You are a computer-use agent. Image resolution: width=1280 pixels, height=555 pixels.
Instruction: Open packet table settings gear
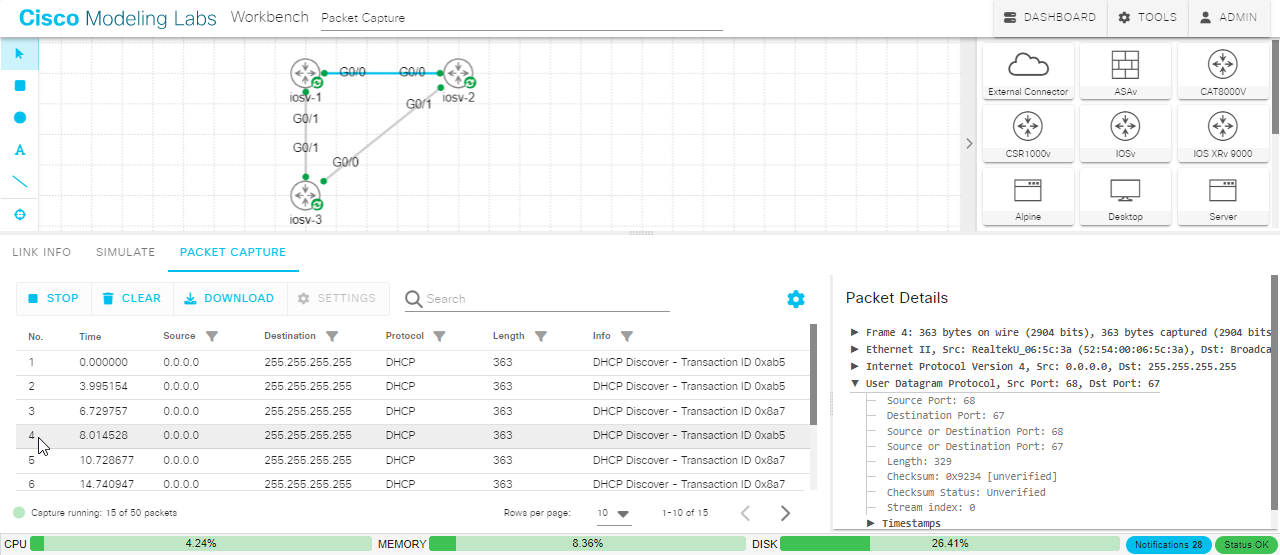[x=796, y=299]
